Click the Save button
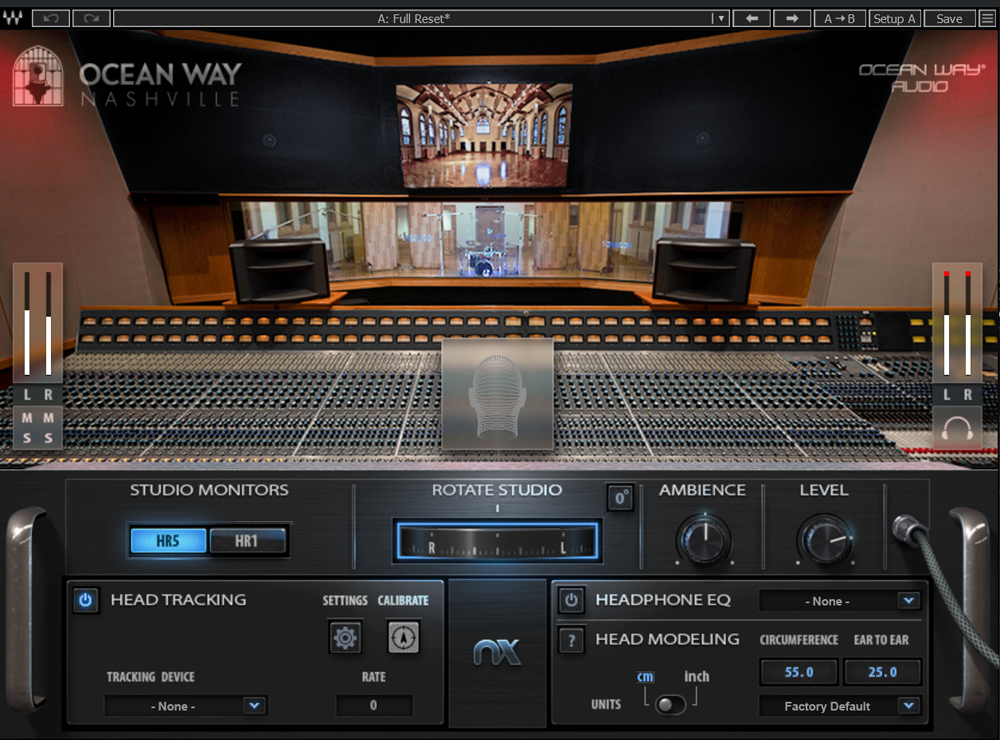Screen dimensions: 1000x740 point(949,18)
